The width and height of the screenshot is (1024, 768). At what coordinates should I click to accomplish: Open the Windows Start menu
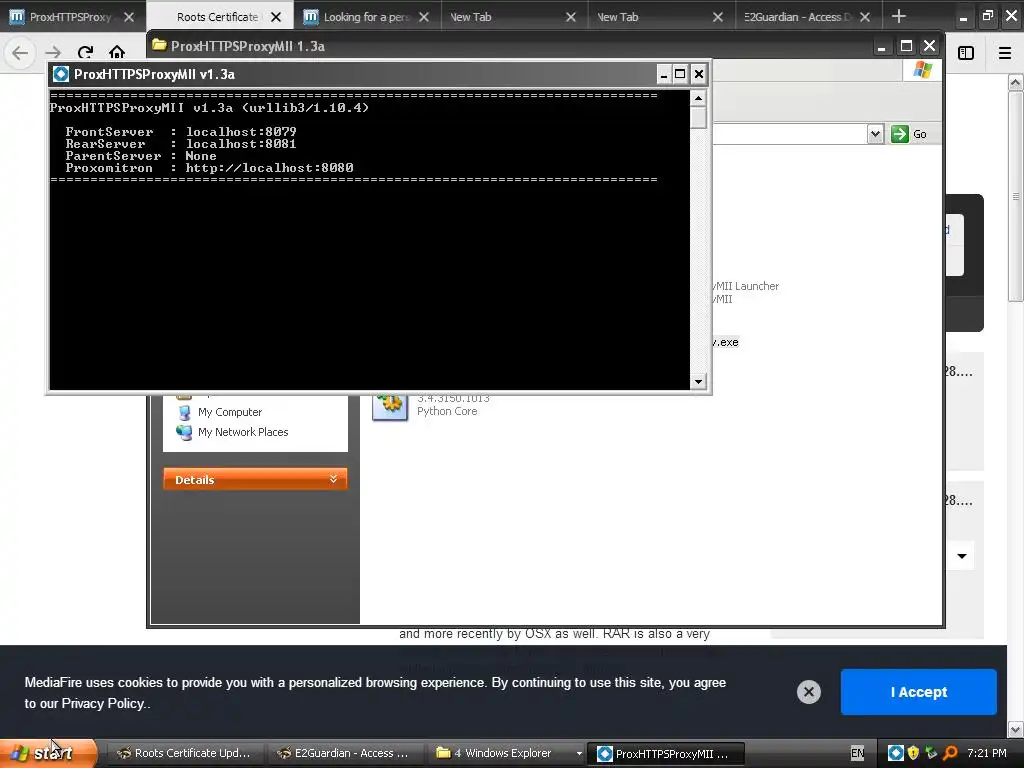(47, 753)
